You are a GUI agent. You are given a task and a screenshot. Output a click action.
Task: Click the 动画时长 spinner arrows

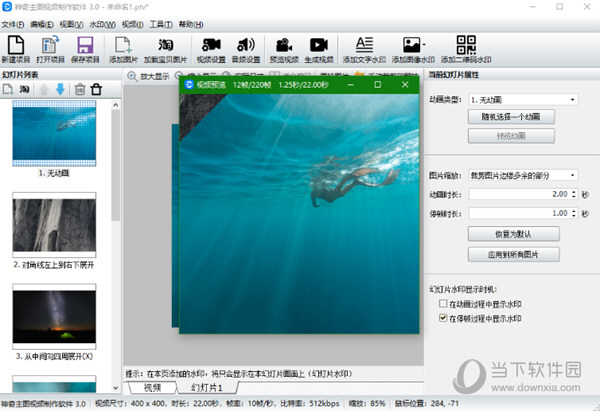tap(574, 194)
